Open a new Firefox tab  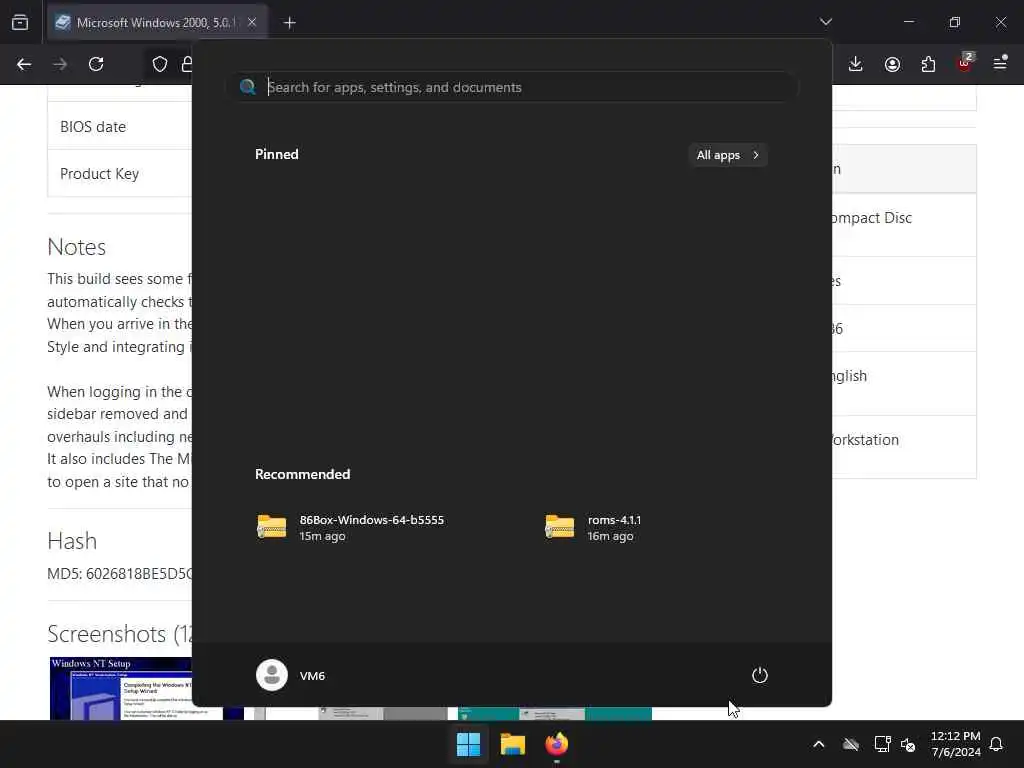click(289, 23)
